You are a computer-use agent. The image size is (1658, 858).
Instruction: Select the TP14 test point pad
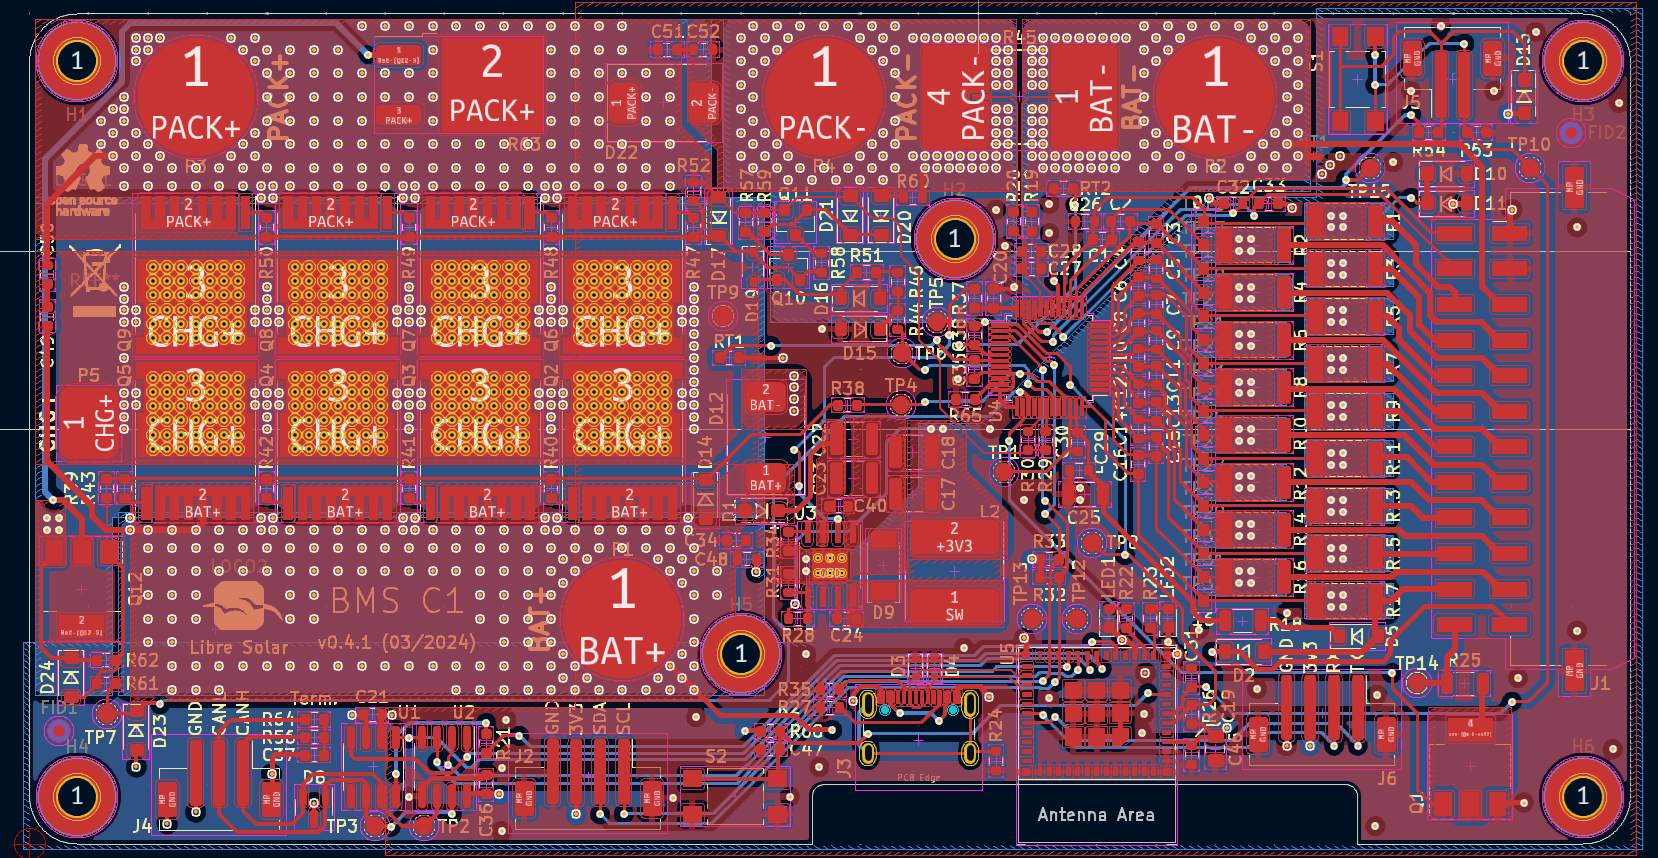[x=1416, y=683]
